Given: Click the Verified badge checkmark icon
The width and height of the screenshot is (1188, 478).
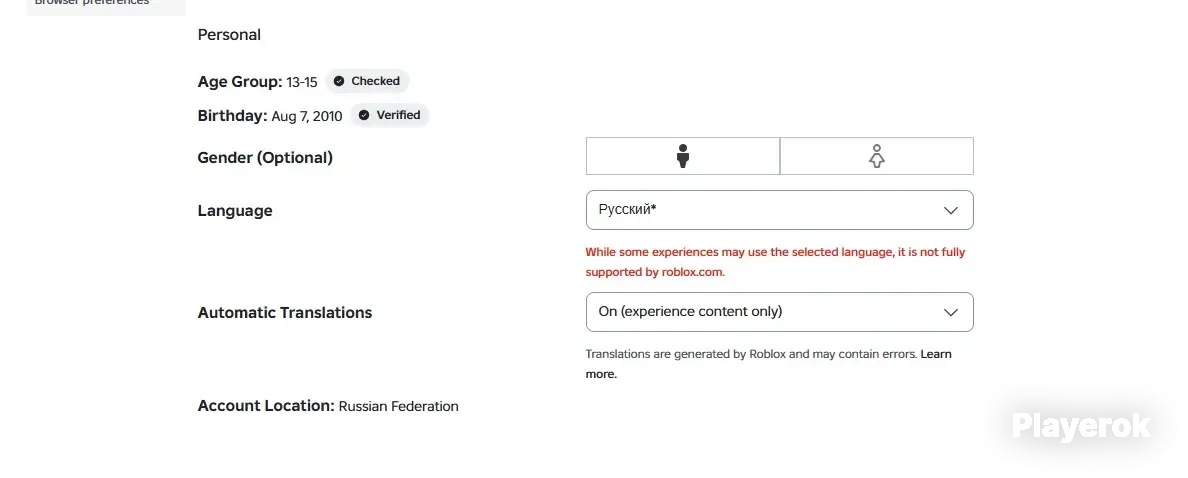Looking at the screenshot, I should point(364,115).
